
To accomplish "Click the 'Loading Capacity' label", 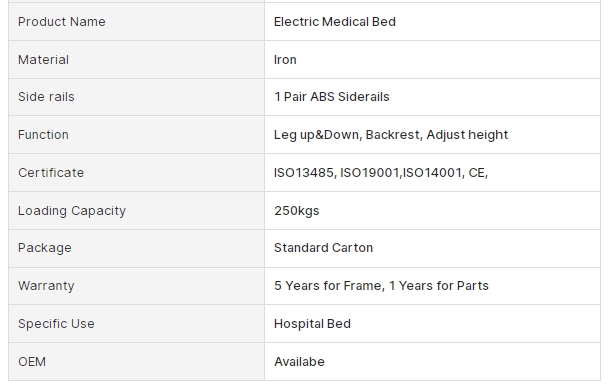I will point(72,210).
